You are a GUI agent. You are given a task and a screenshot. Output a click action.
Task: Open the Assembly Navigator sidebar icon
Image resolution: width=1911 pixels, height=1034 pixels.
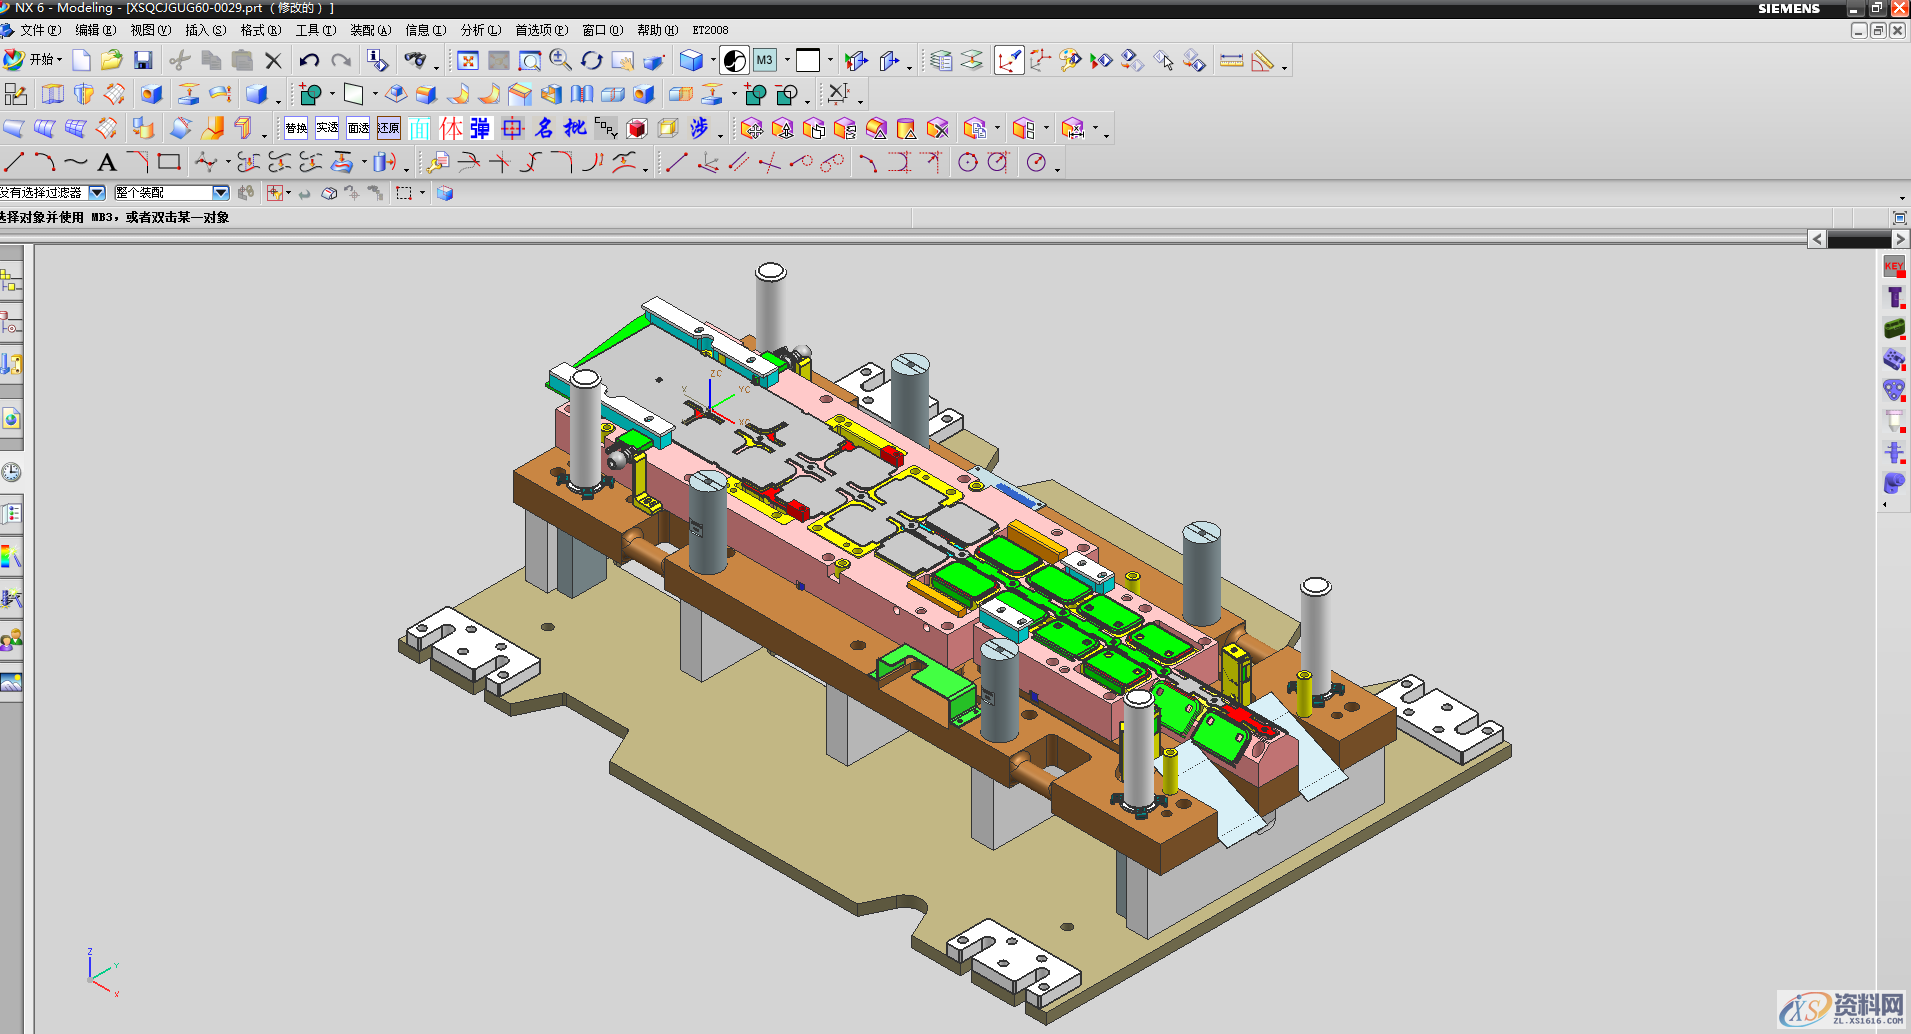[11, 281]
